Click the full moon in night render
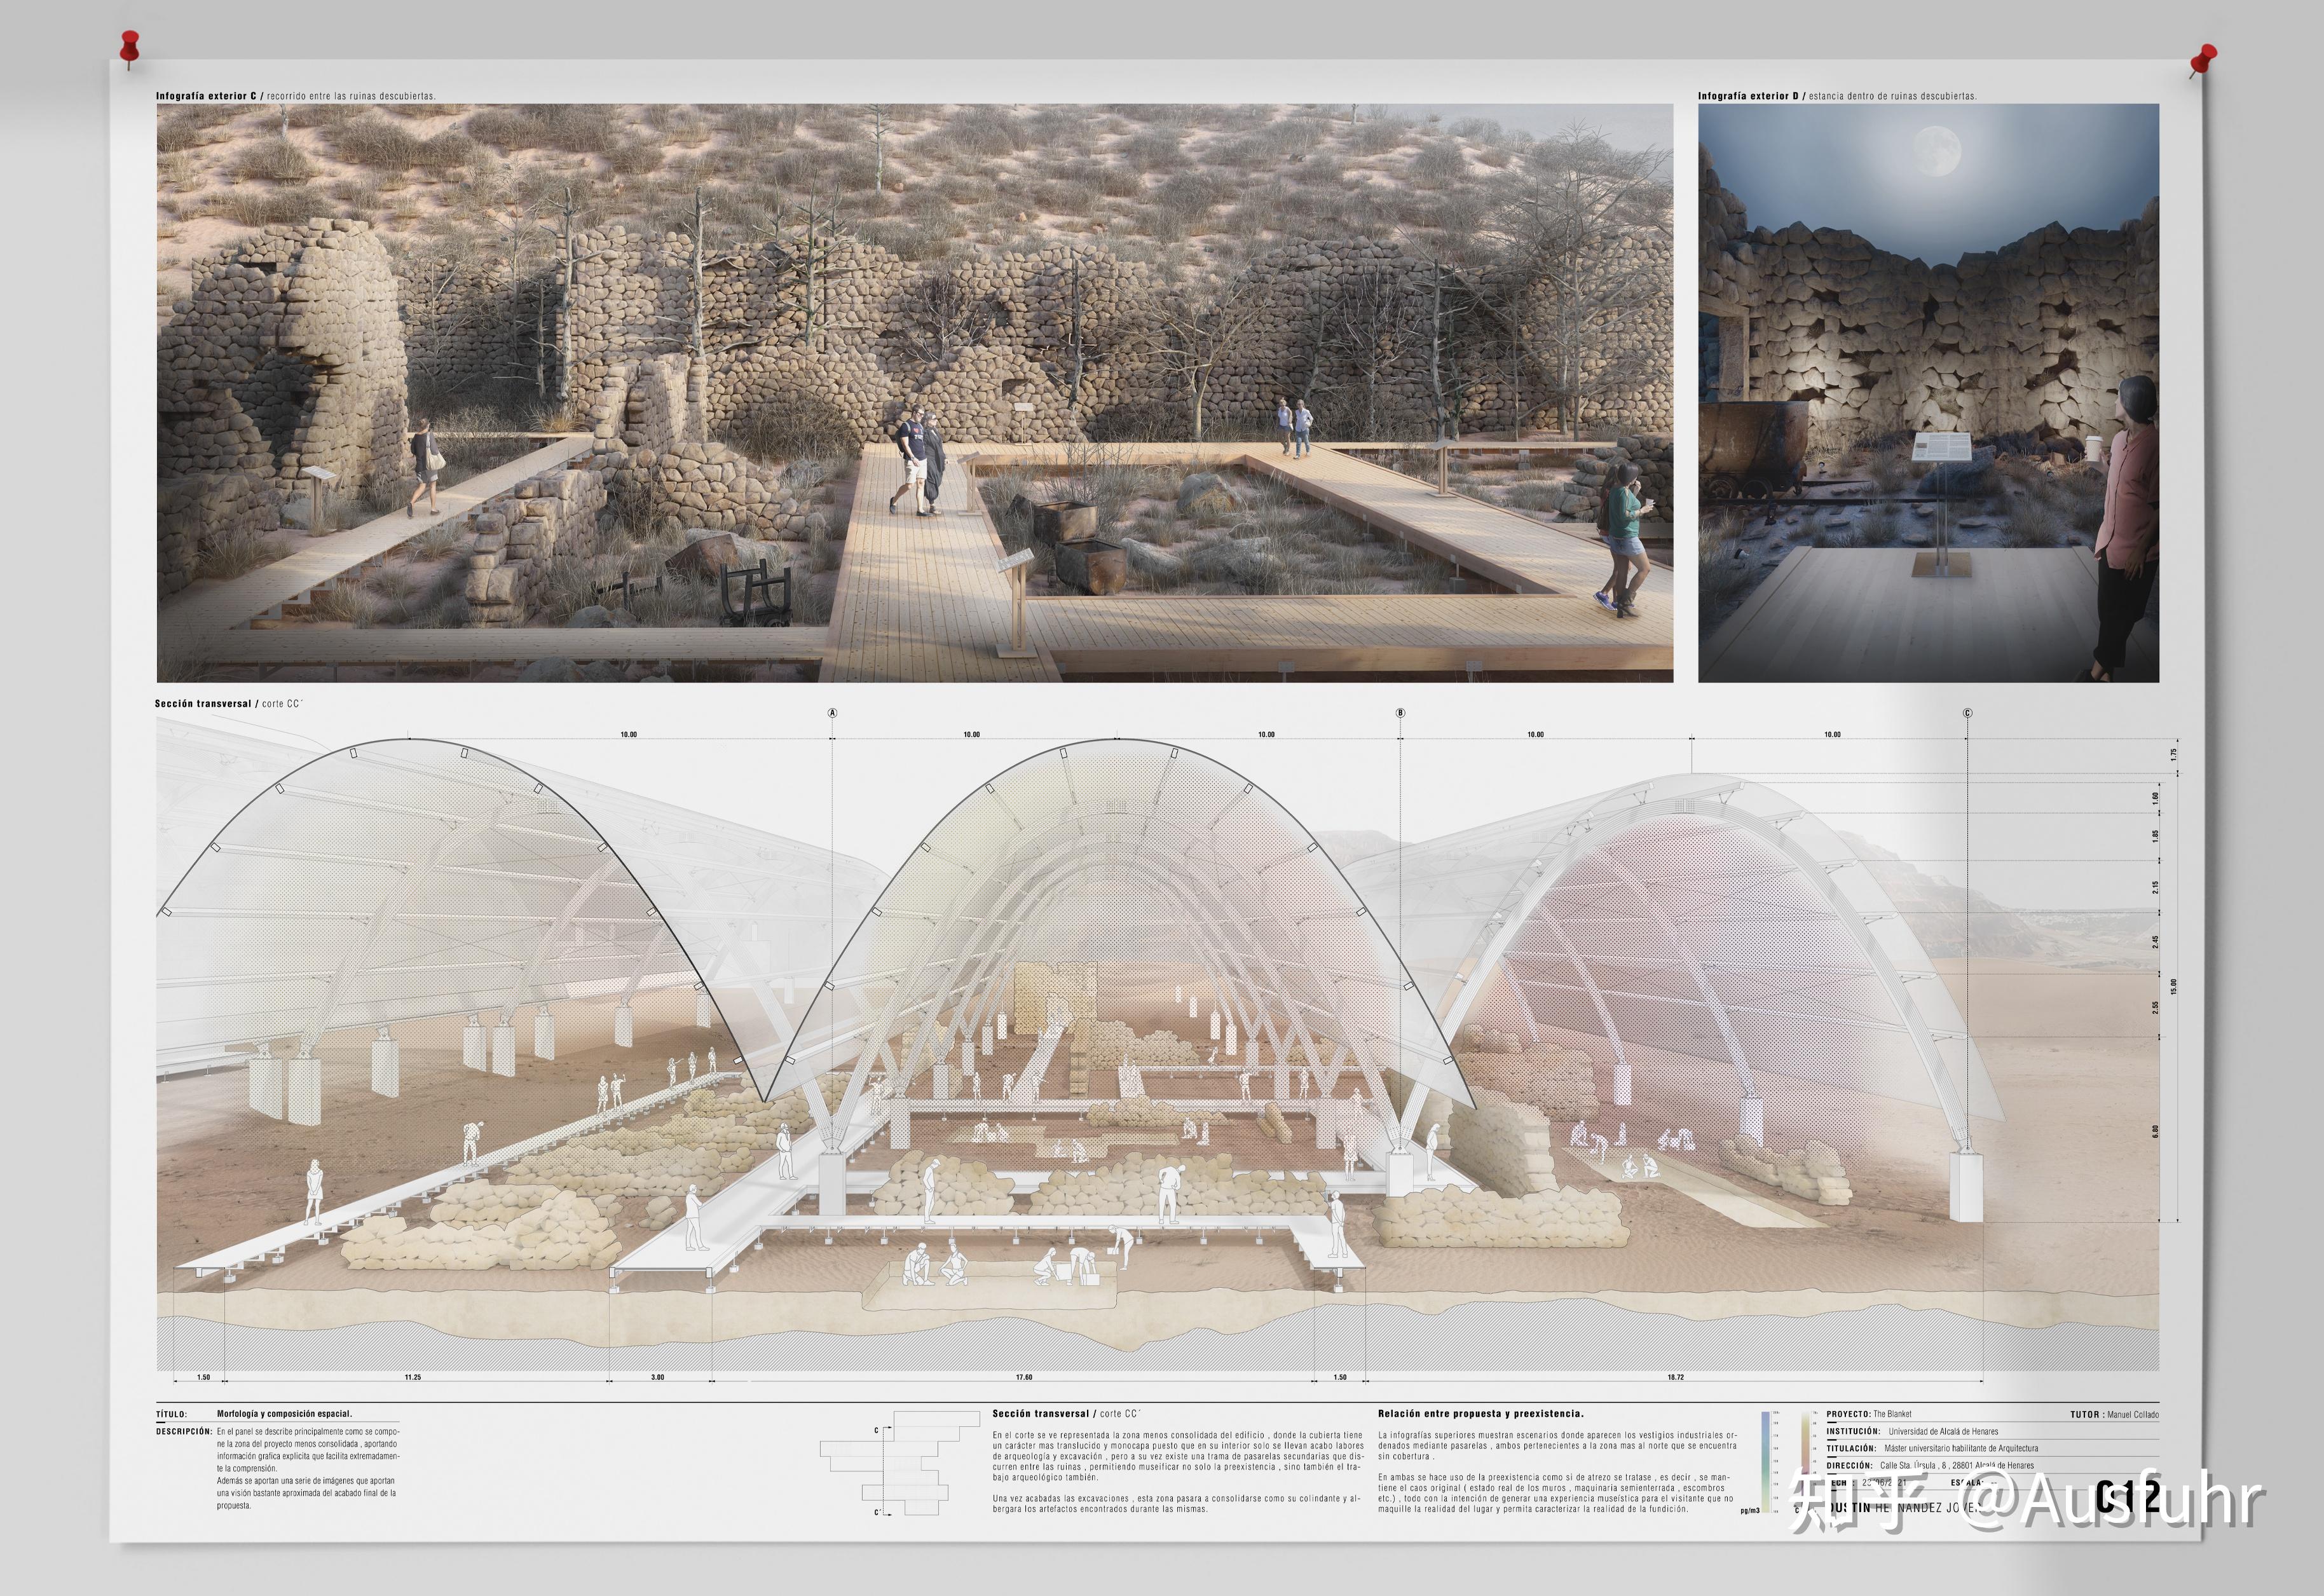The width and height of the screenshot is (2324, 1596). click(1937, 152)
